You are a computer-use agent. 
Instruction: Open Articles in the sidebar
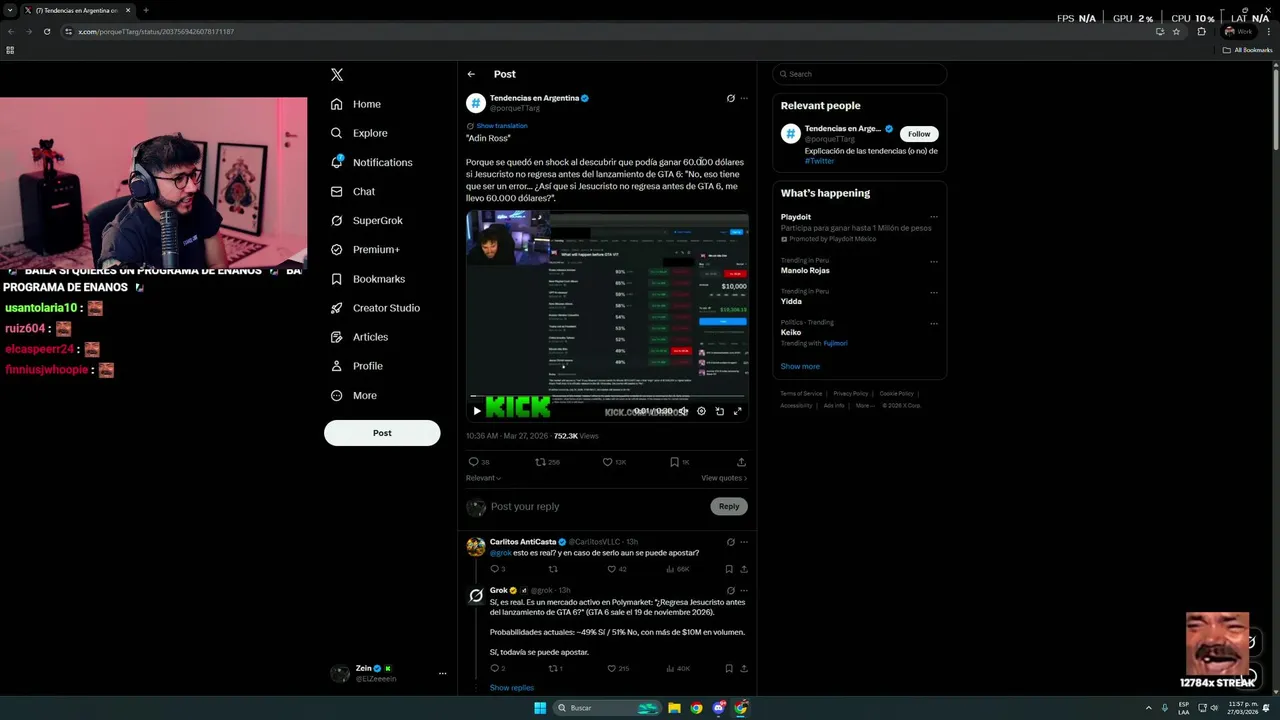tap(359, 337)
